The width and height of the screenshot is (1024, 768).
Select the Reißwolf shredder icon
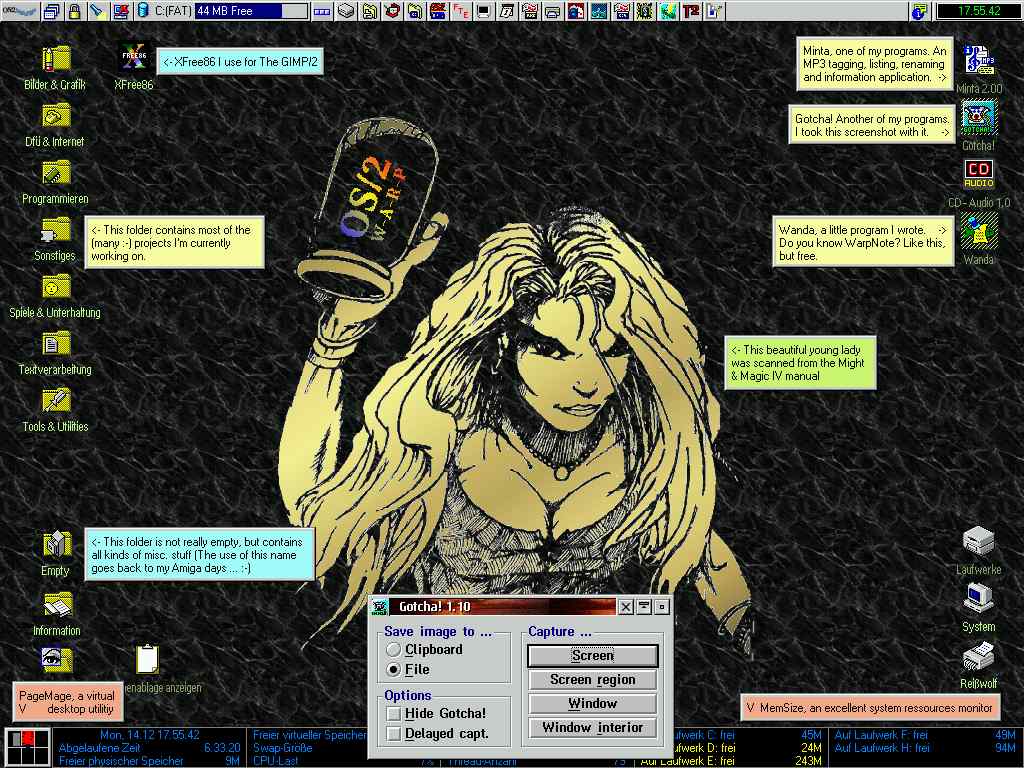pyautogui.click(x=978, y=656)
